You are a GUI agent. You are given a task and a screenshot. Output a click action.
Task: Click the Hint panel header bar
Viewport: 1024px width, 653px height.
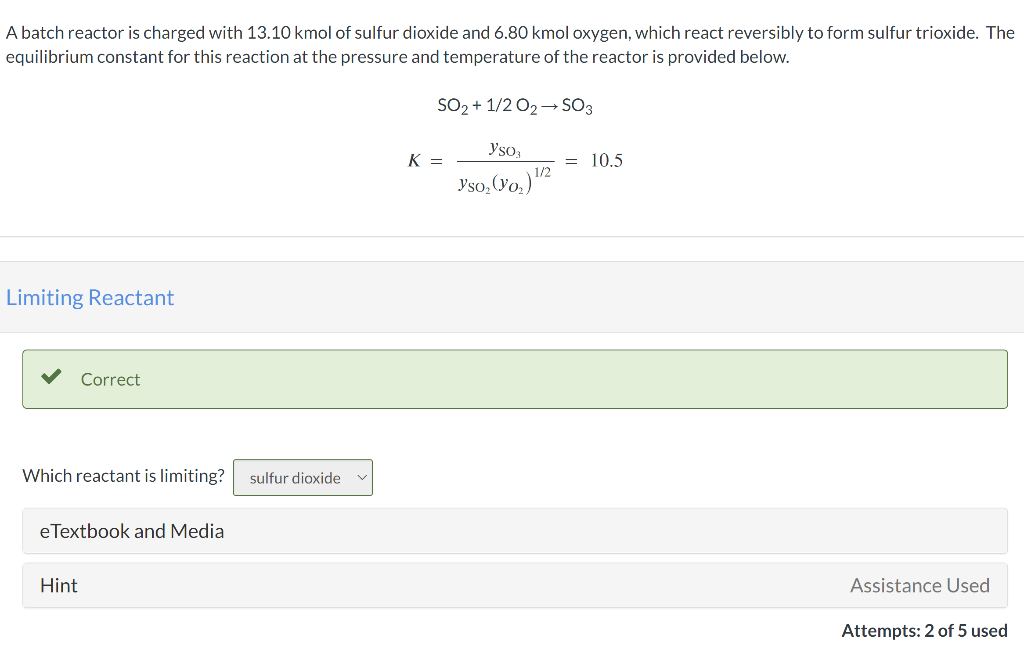tap(514, 585)
